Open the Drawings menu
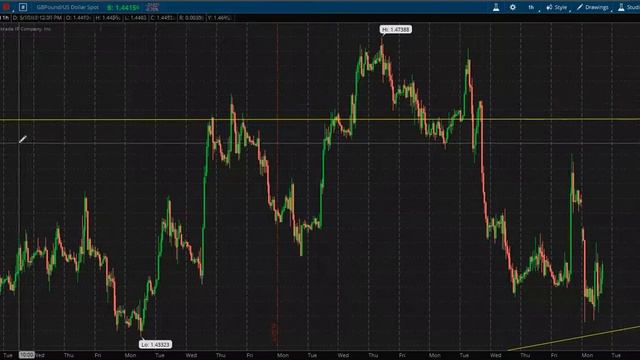The image size is (640, 360). coord(593,7)
